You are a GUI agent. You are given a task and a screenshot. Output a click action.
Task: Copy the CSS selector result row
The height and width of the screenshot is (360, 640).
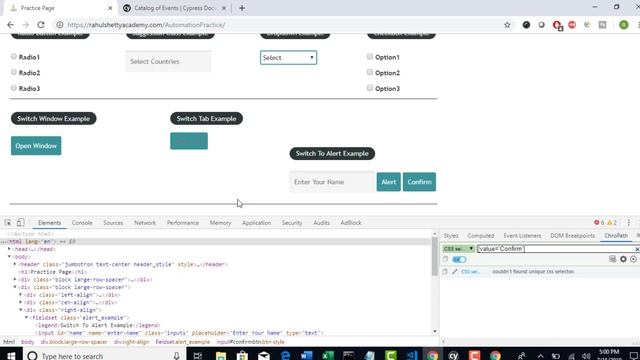tap(444, 271)
